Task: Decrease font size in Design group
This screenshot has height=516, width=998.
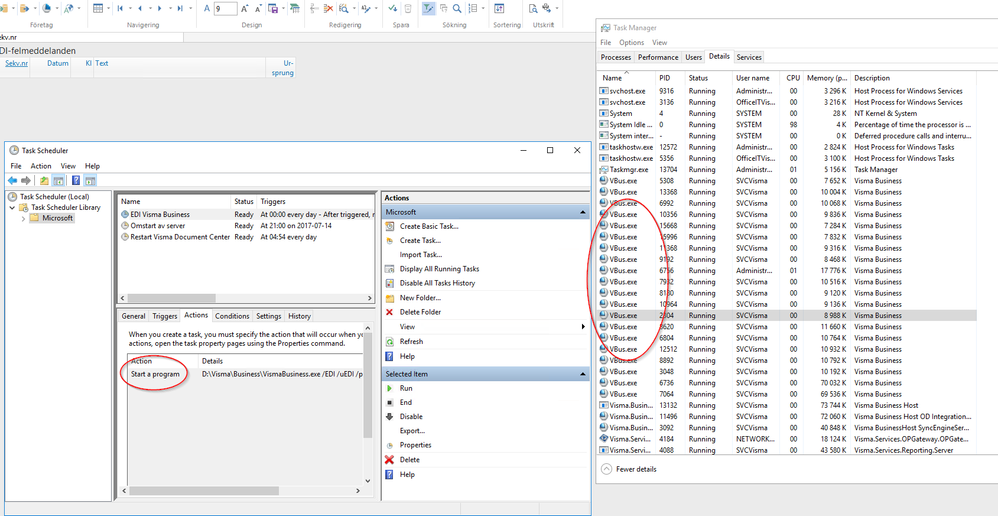Action: pyautogui.click(x=258, y=8)
